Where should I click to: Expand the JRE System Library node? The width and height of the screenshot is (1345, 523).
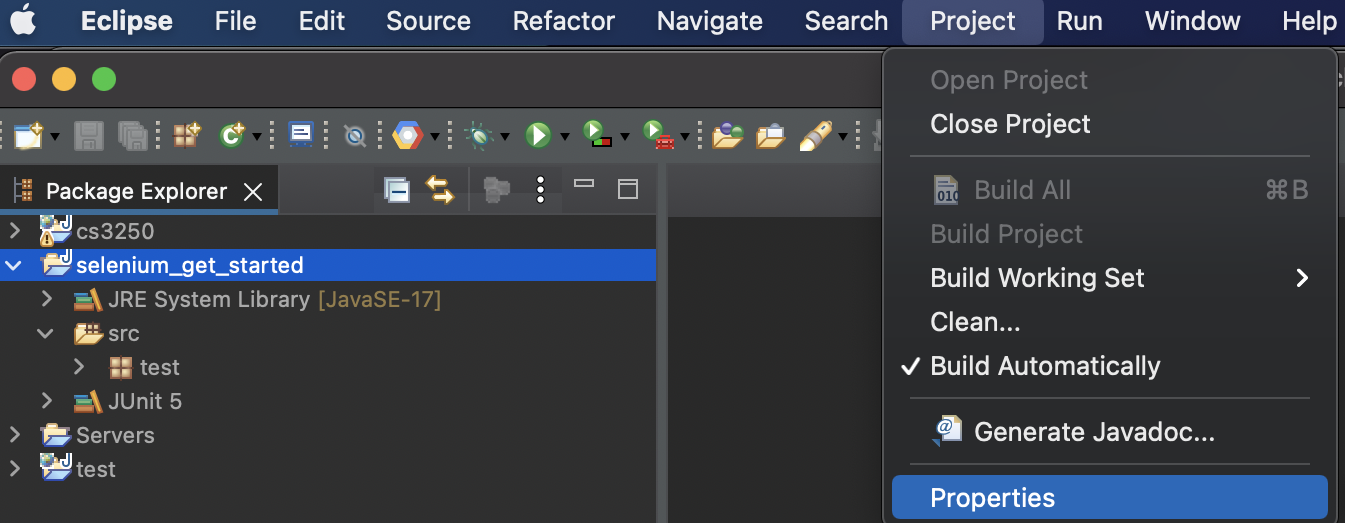[x=47, y=299]
